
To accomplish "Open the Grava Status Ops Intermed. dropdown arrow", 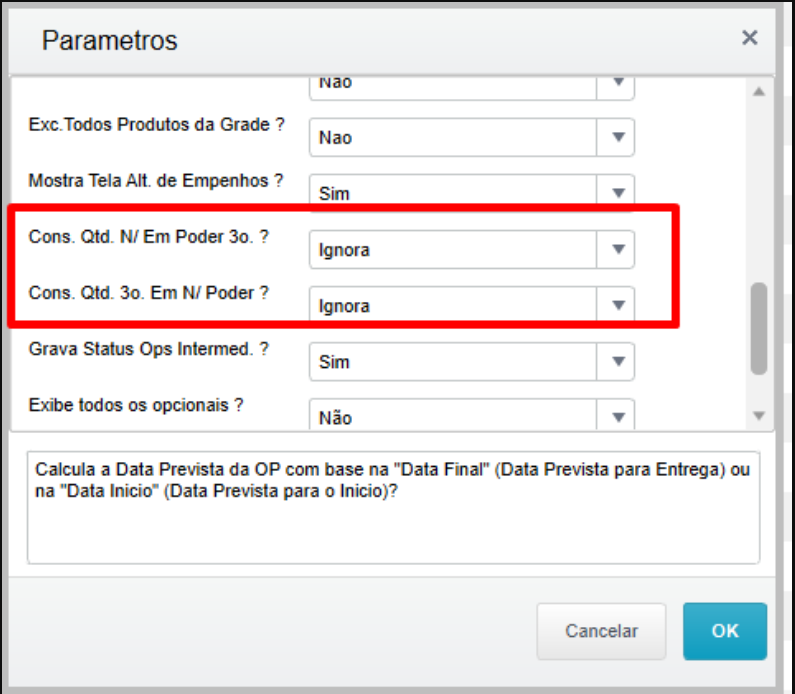I will 616,361.
